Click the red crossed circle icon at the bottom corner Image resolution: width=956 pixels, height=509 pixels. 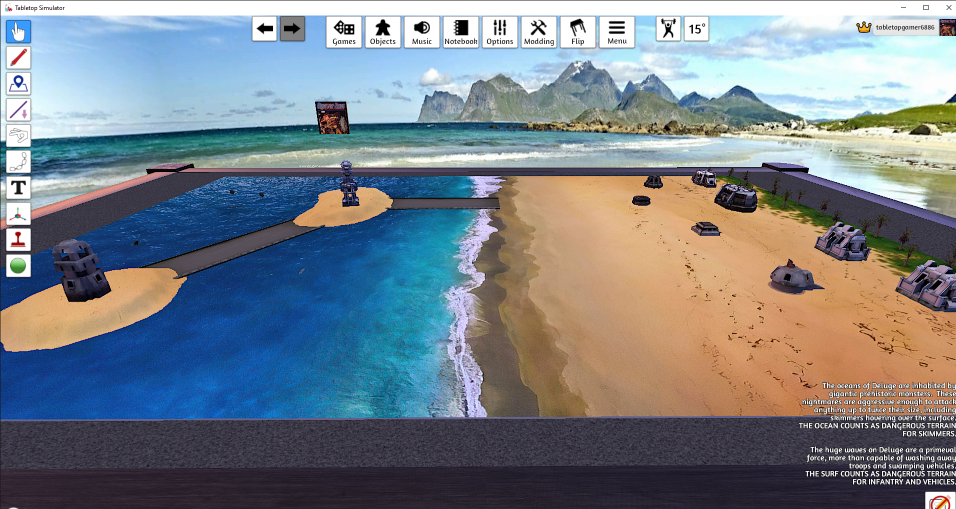pos(940,501)
